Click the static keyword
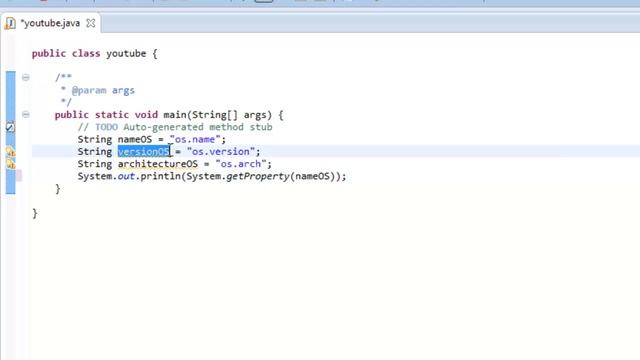Viewport: 640px width, 360px height. click(112, 115)
